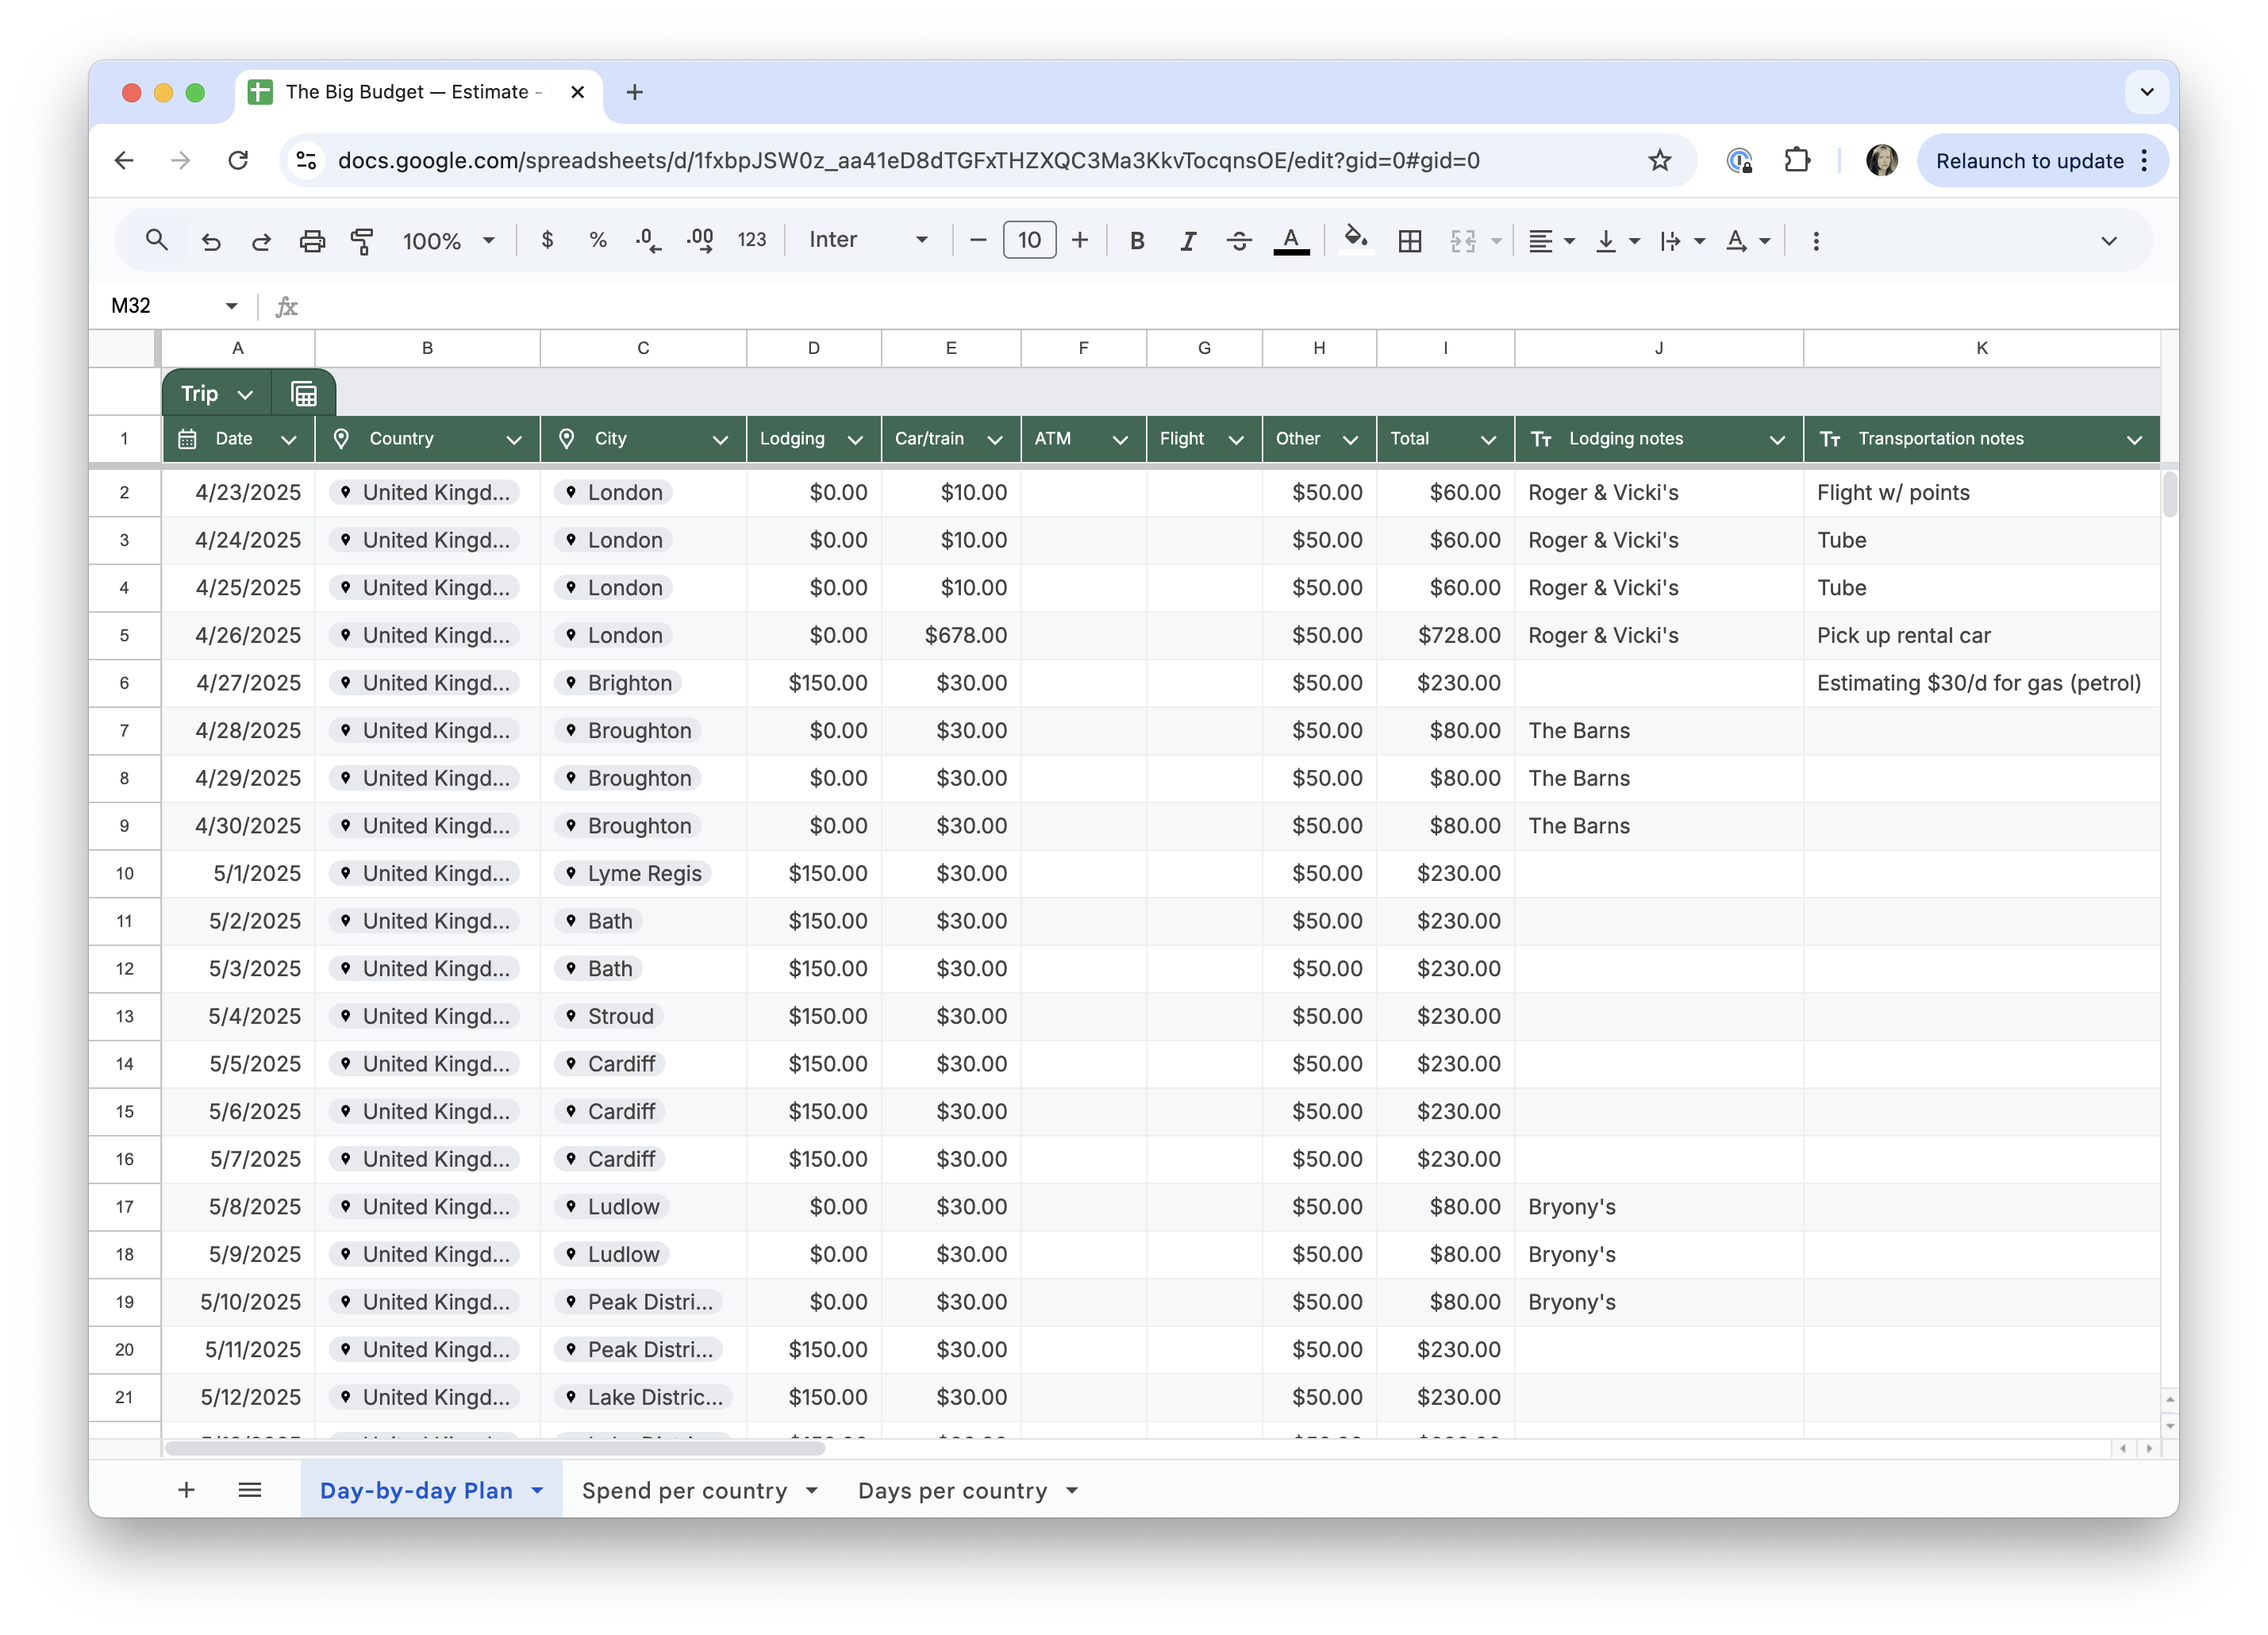Switch to Spend per country sheet

[x=684, y=1490]
